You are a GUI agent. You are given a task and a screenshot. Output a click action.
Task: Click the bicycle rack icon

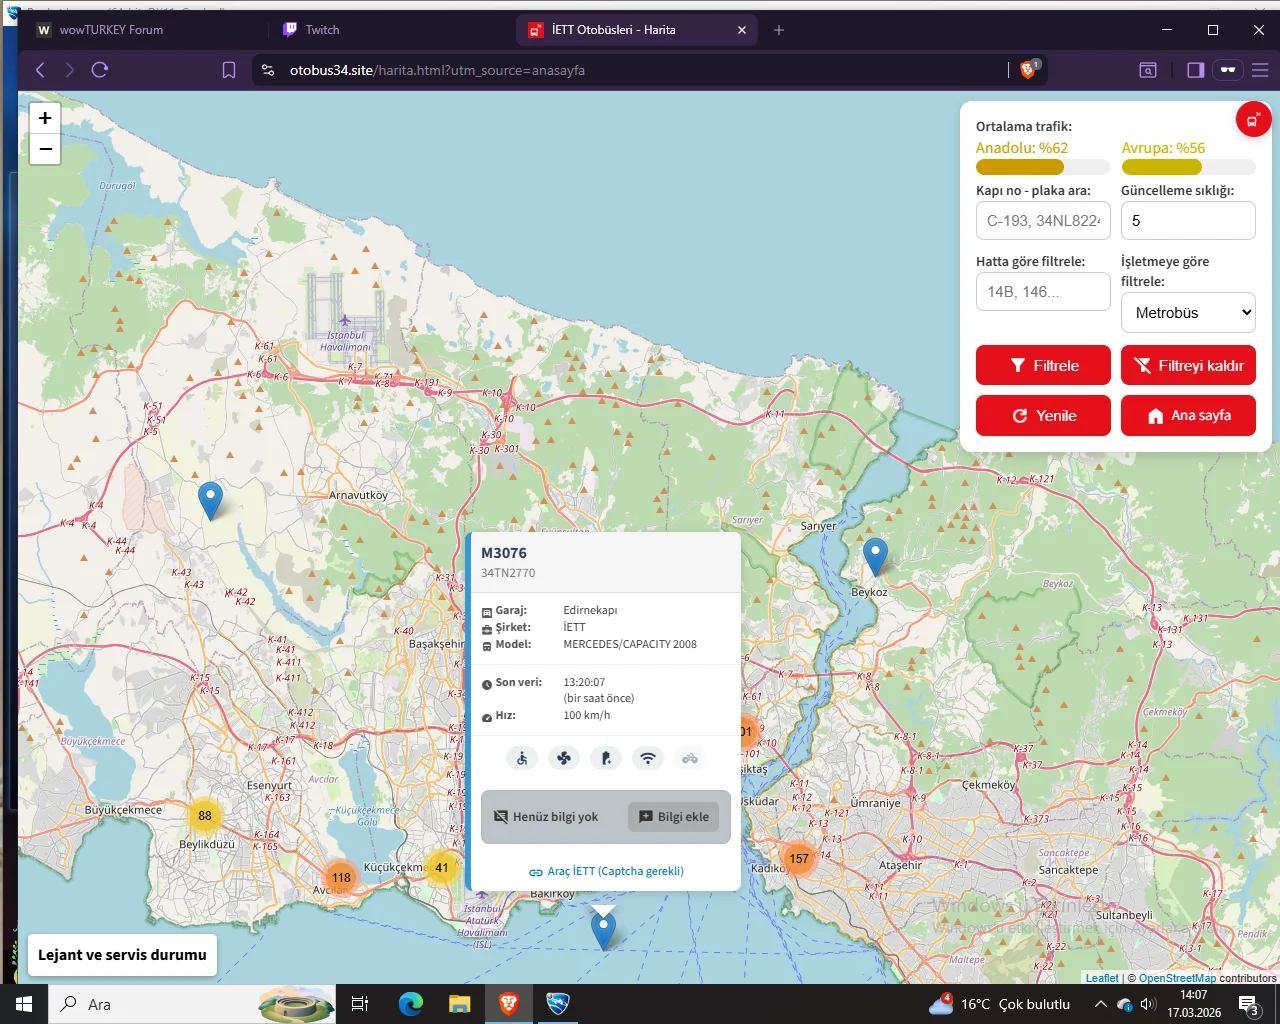pos(690,758)
